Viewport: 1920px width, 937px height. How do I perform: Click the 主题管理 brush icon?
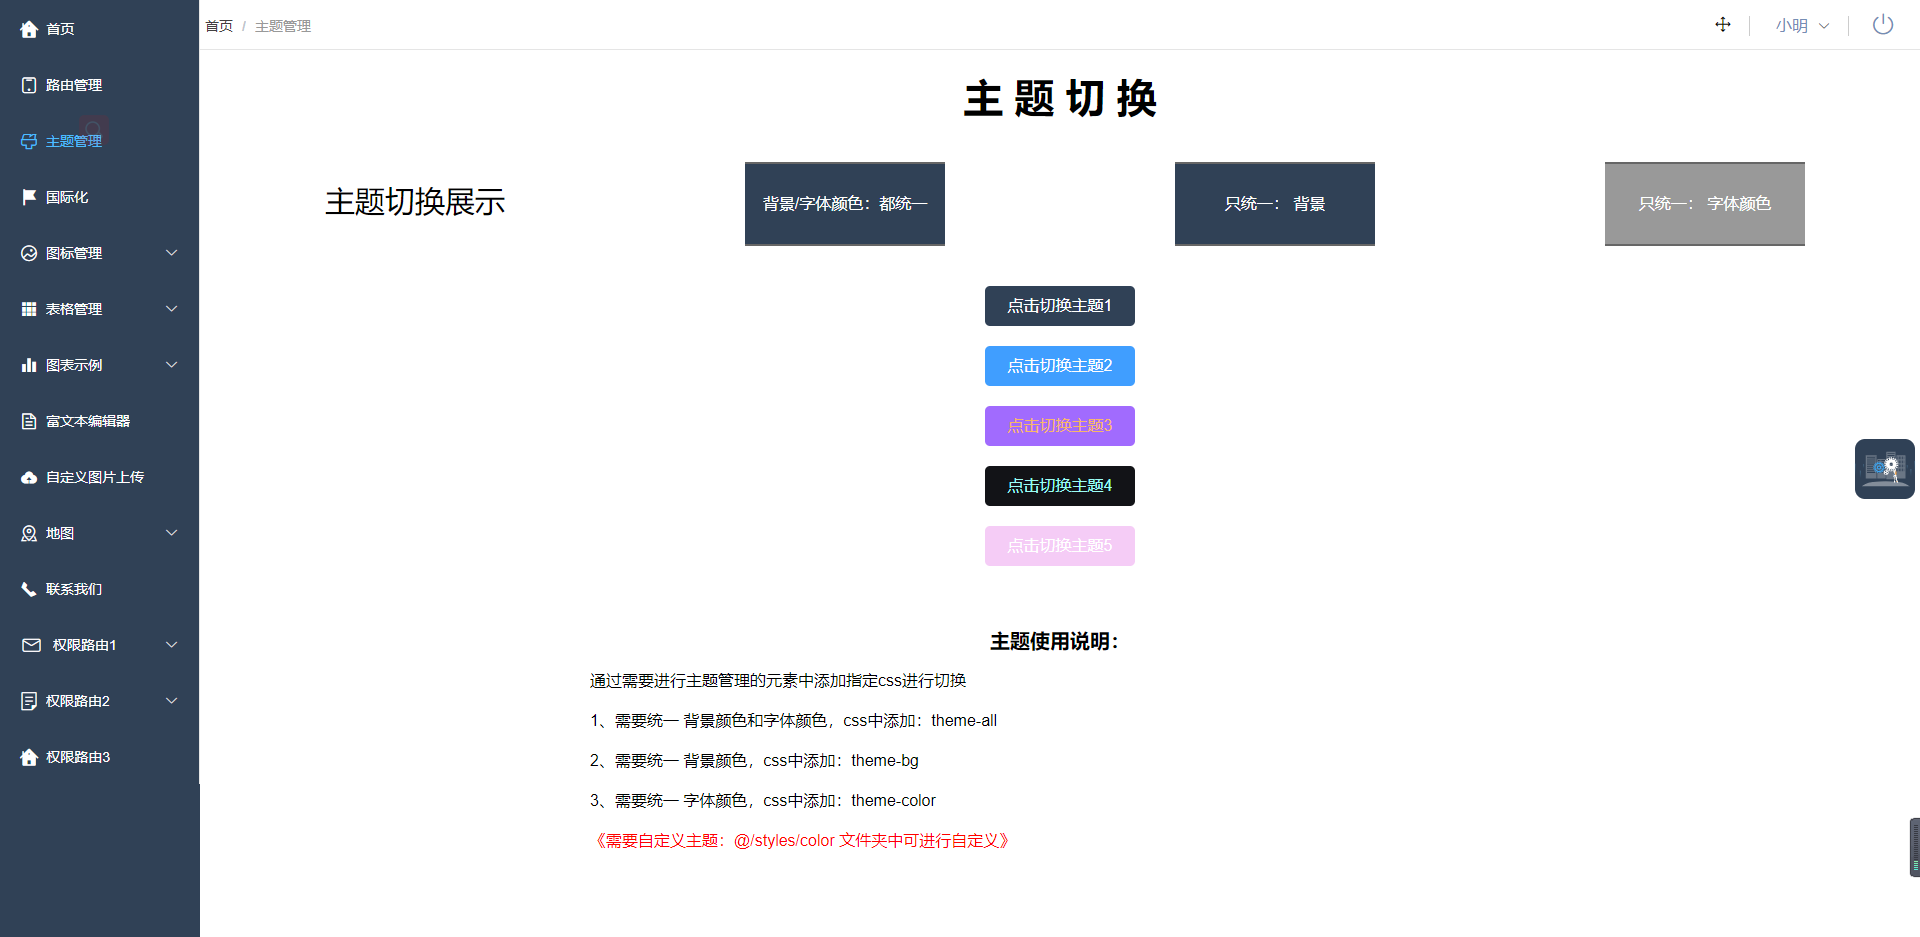29,141
